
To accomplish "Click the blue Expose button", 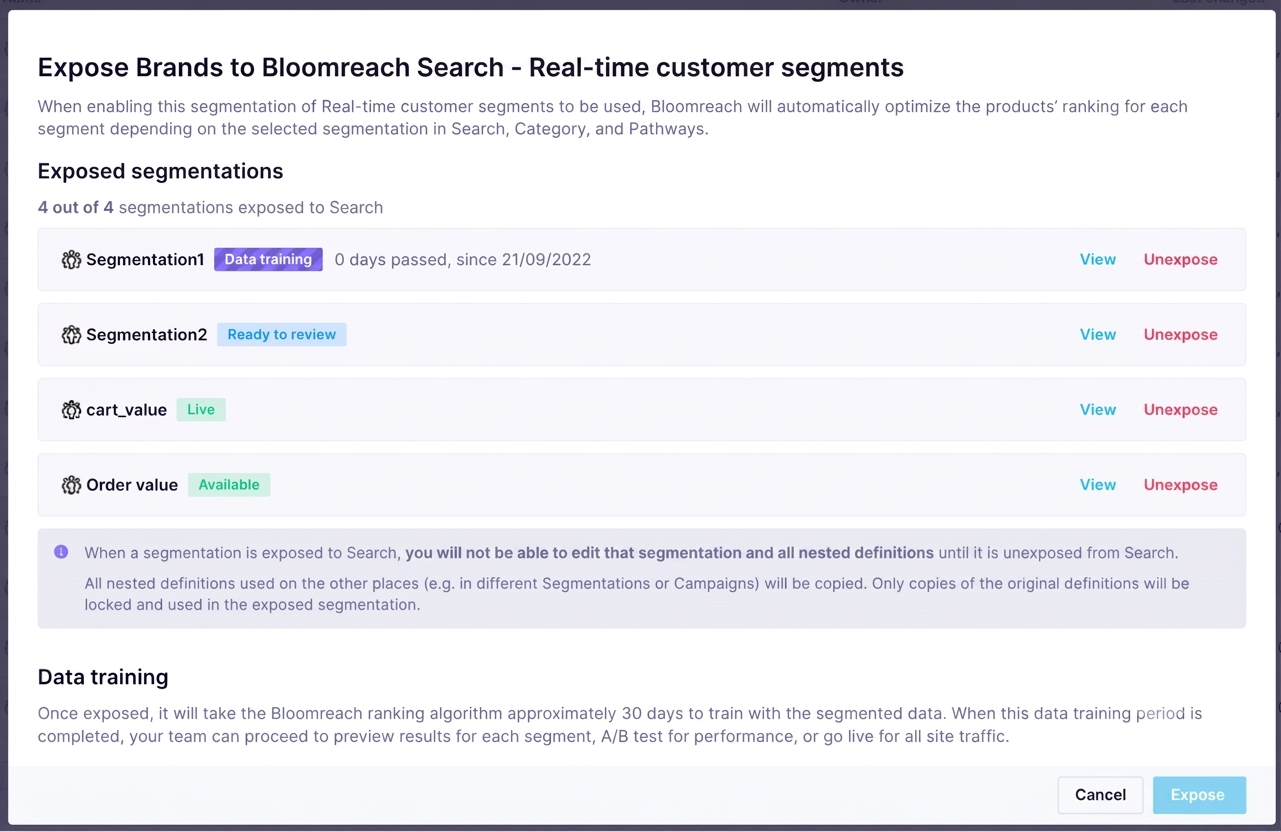I will 1198,795.
